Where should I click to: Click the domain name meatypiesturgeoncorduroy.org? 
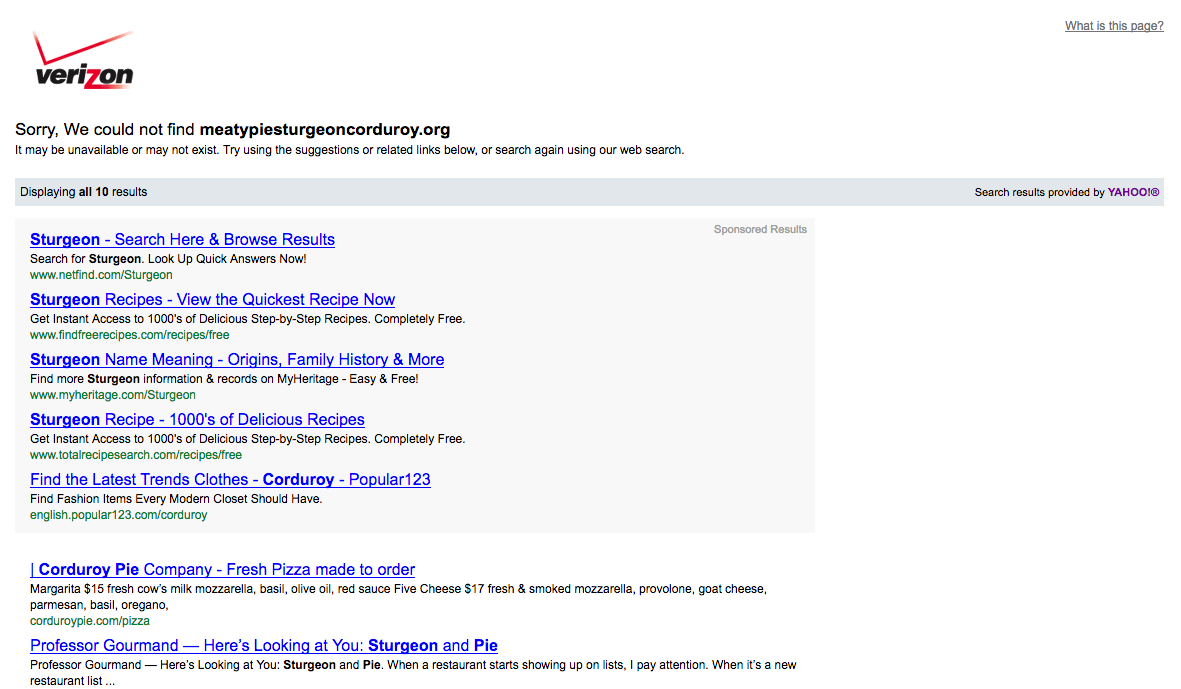tap(325, 130)
